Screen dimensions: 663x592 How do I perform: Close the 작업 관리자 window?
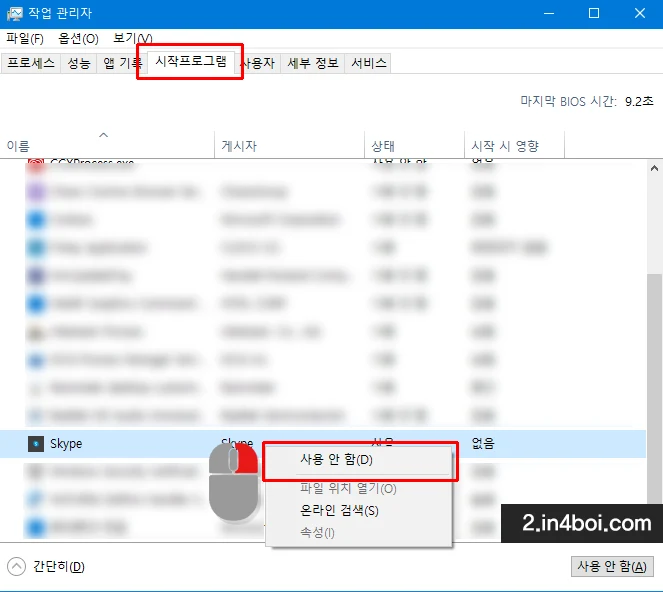point(640,14)
